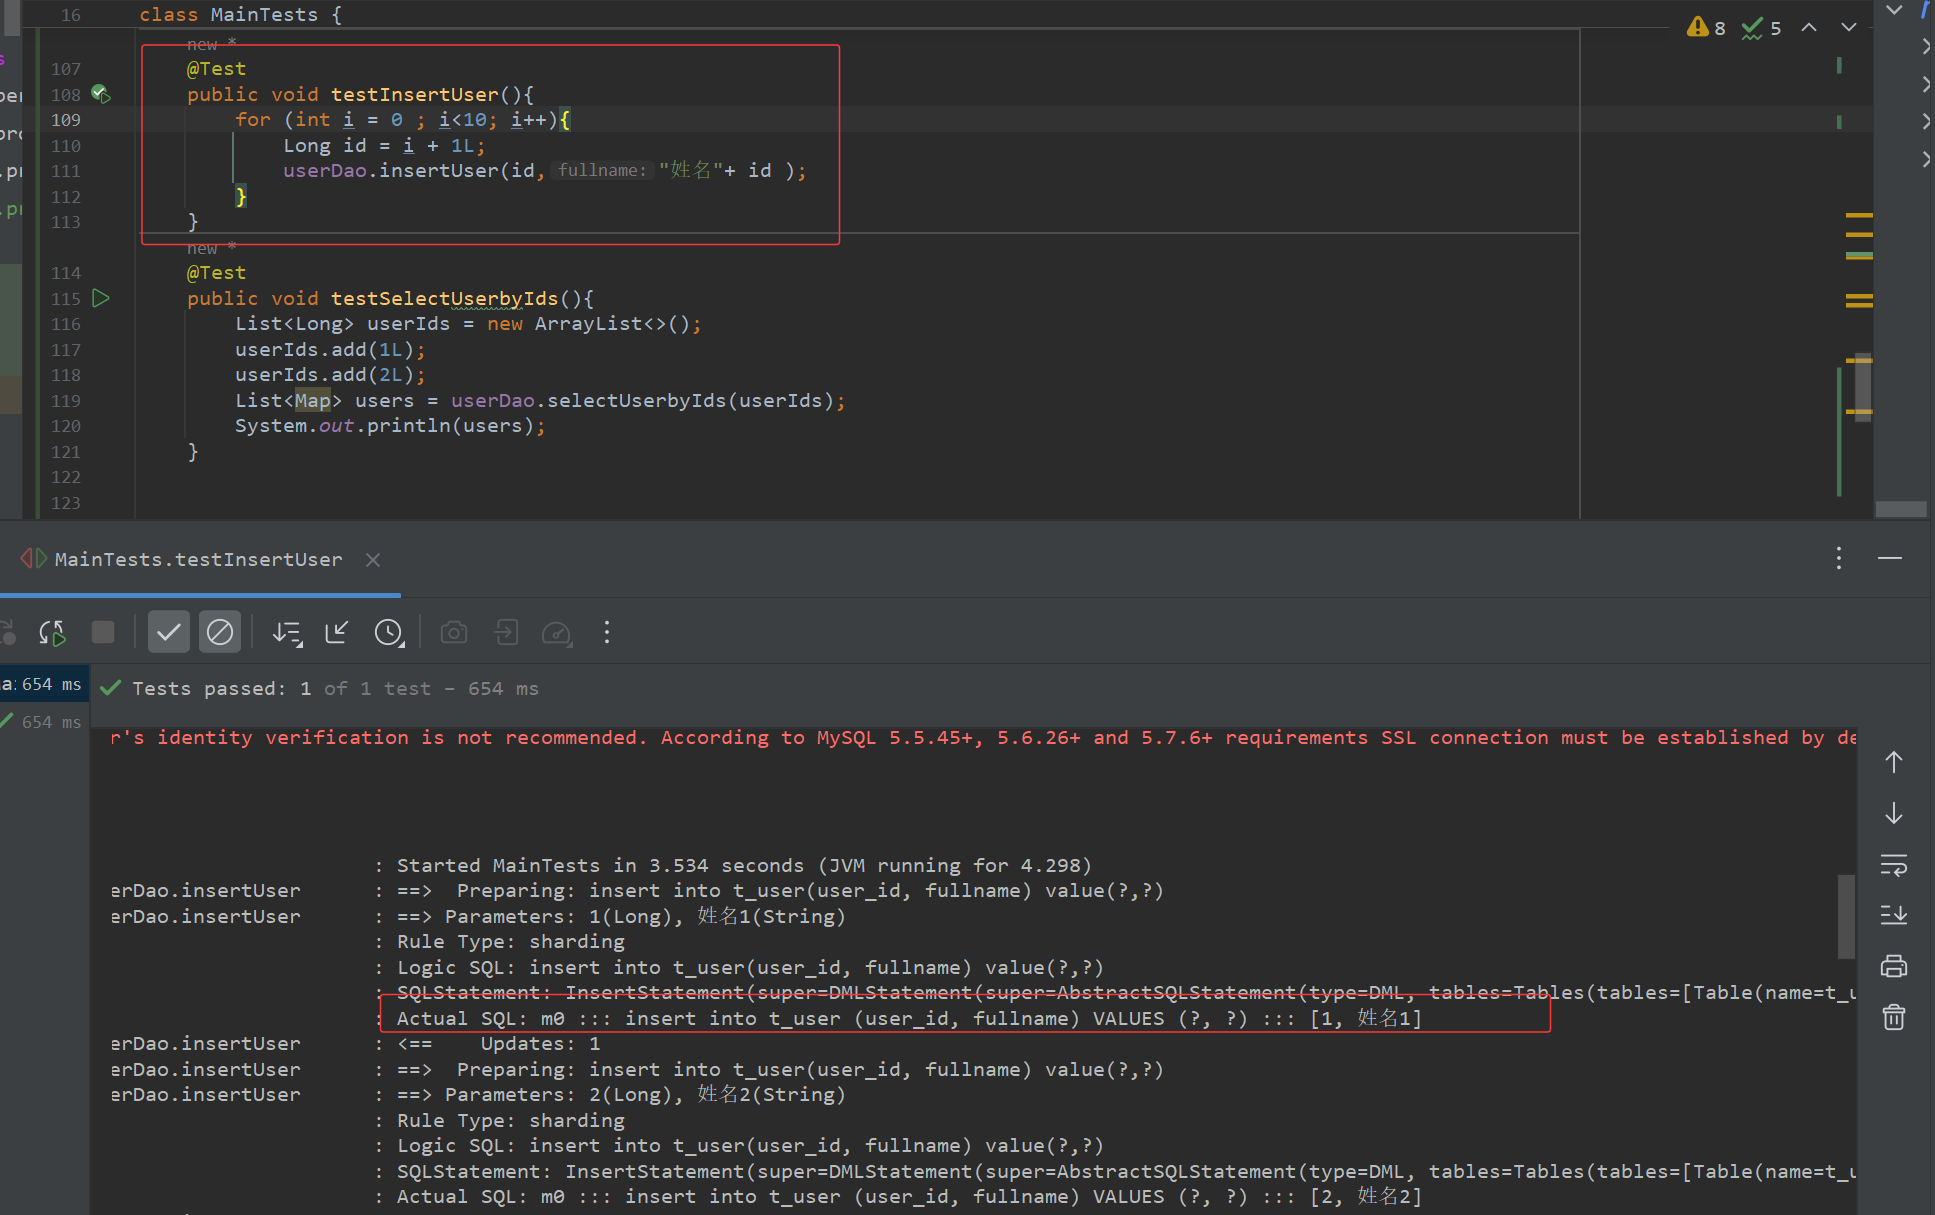The width and height of the screenshot is (1935, 1215).
Task: Click the export test results icon
Action: point(506,632)
